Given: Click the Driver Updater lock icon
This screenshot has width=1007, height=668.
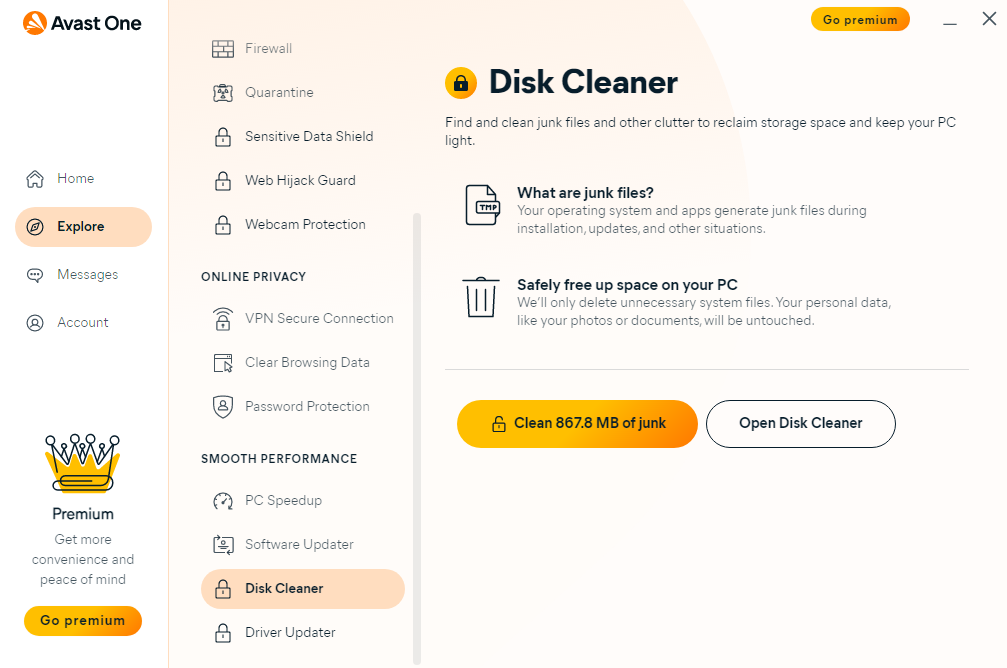Looking at the screenshot, I should tap(223, 633).
